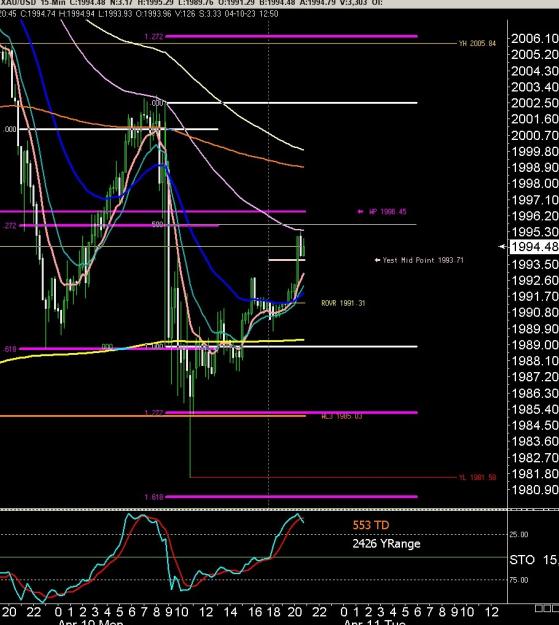Select the 1.618 Fibonacci label
The width and height of the screenshot is (559, 625).
154,497
